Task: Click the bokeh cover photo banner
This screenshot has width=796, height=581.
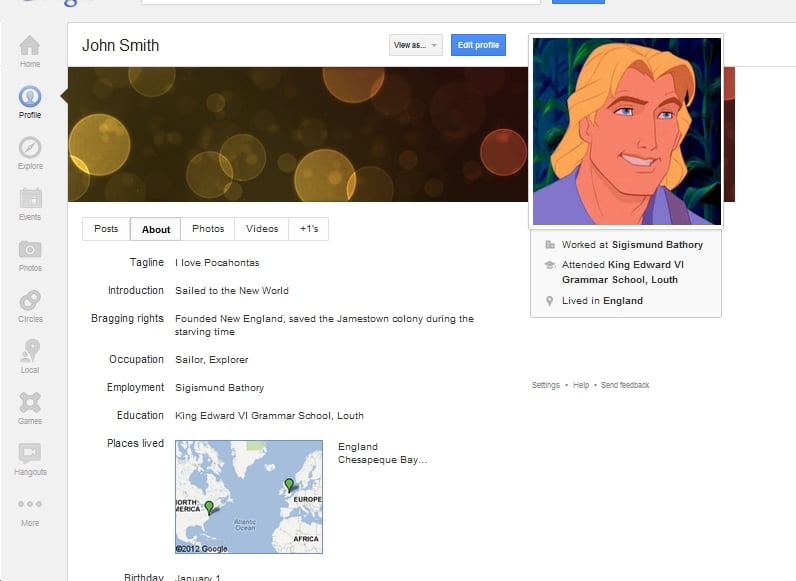Action: coord(297,135)
